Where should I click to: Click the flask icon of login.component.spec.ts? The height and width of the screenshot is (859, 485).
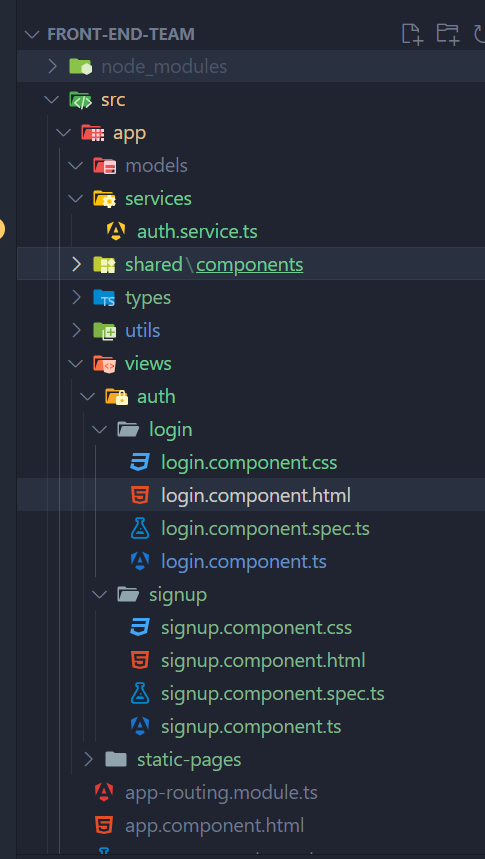[140, 529]
